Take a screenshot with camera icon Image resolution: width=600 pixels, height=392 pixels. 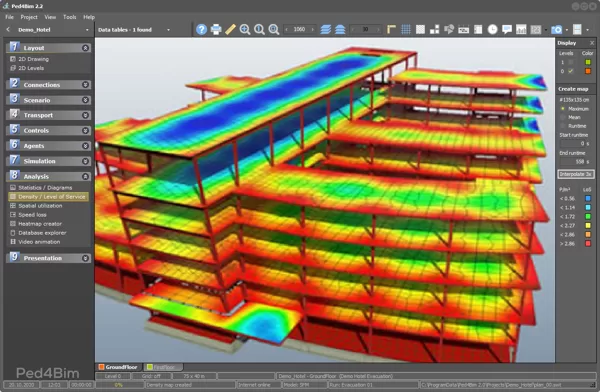[556, 29]
